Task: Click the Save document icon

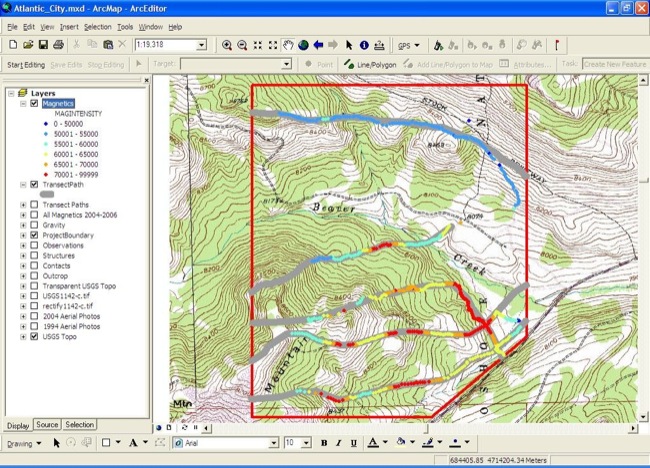Action: click(x=43, y=45)
